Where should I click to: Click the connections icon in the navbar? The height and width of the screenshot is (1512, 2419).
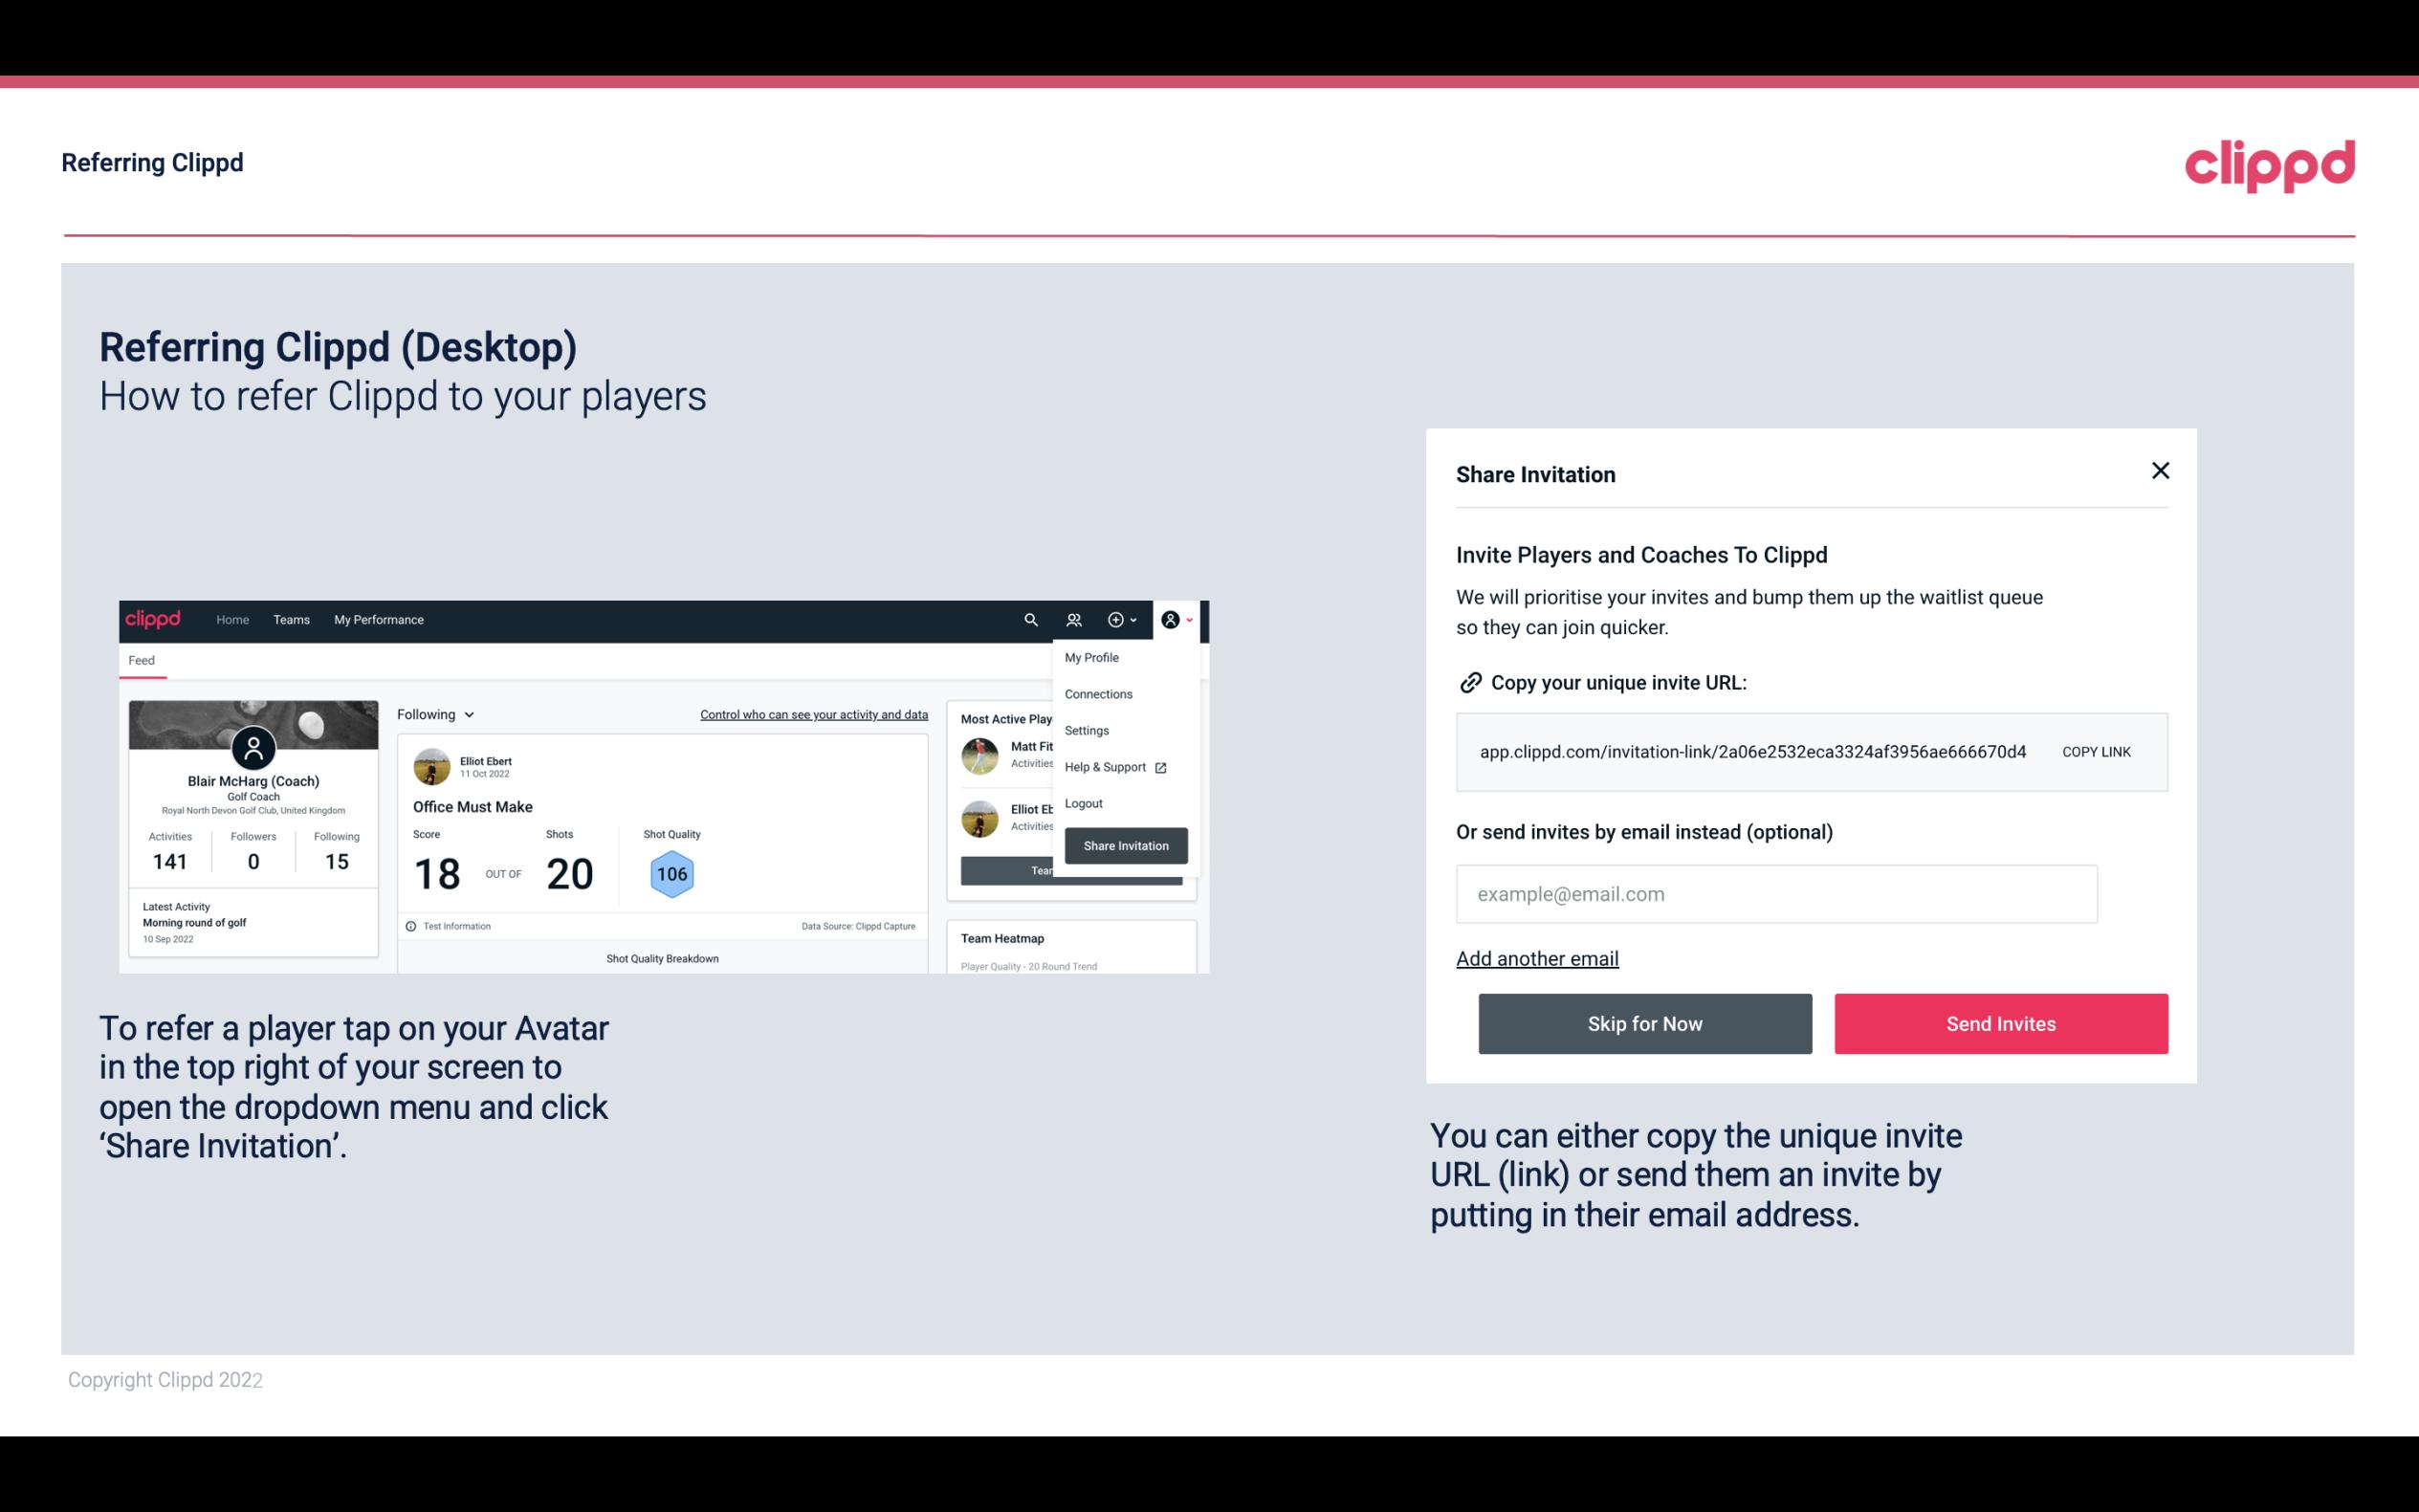point(1074,619)
